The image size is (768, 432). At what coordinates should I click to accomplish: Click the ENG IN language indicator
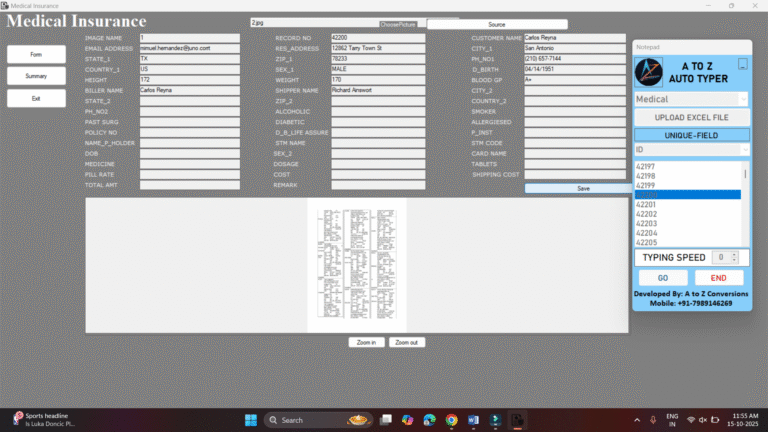coord(672,420)
